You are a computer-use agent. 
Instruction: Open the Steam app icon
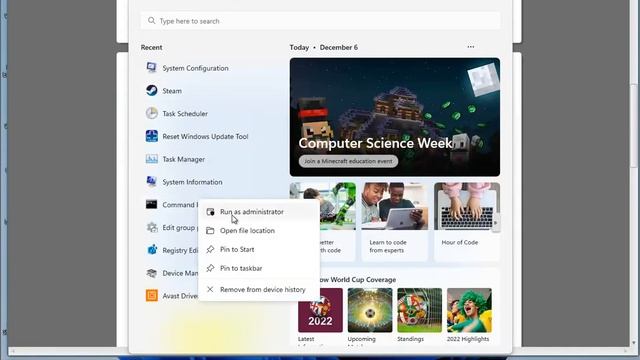(x=151, y=91)
